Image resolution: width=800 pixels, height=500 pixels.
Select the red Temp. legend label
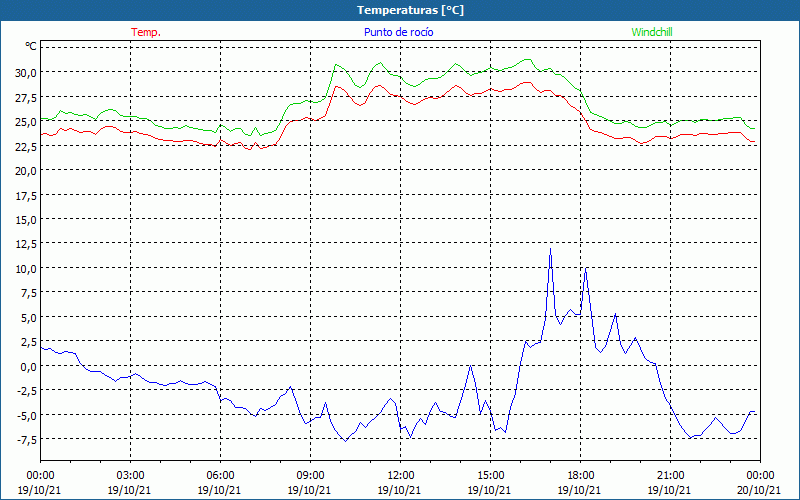146,32
